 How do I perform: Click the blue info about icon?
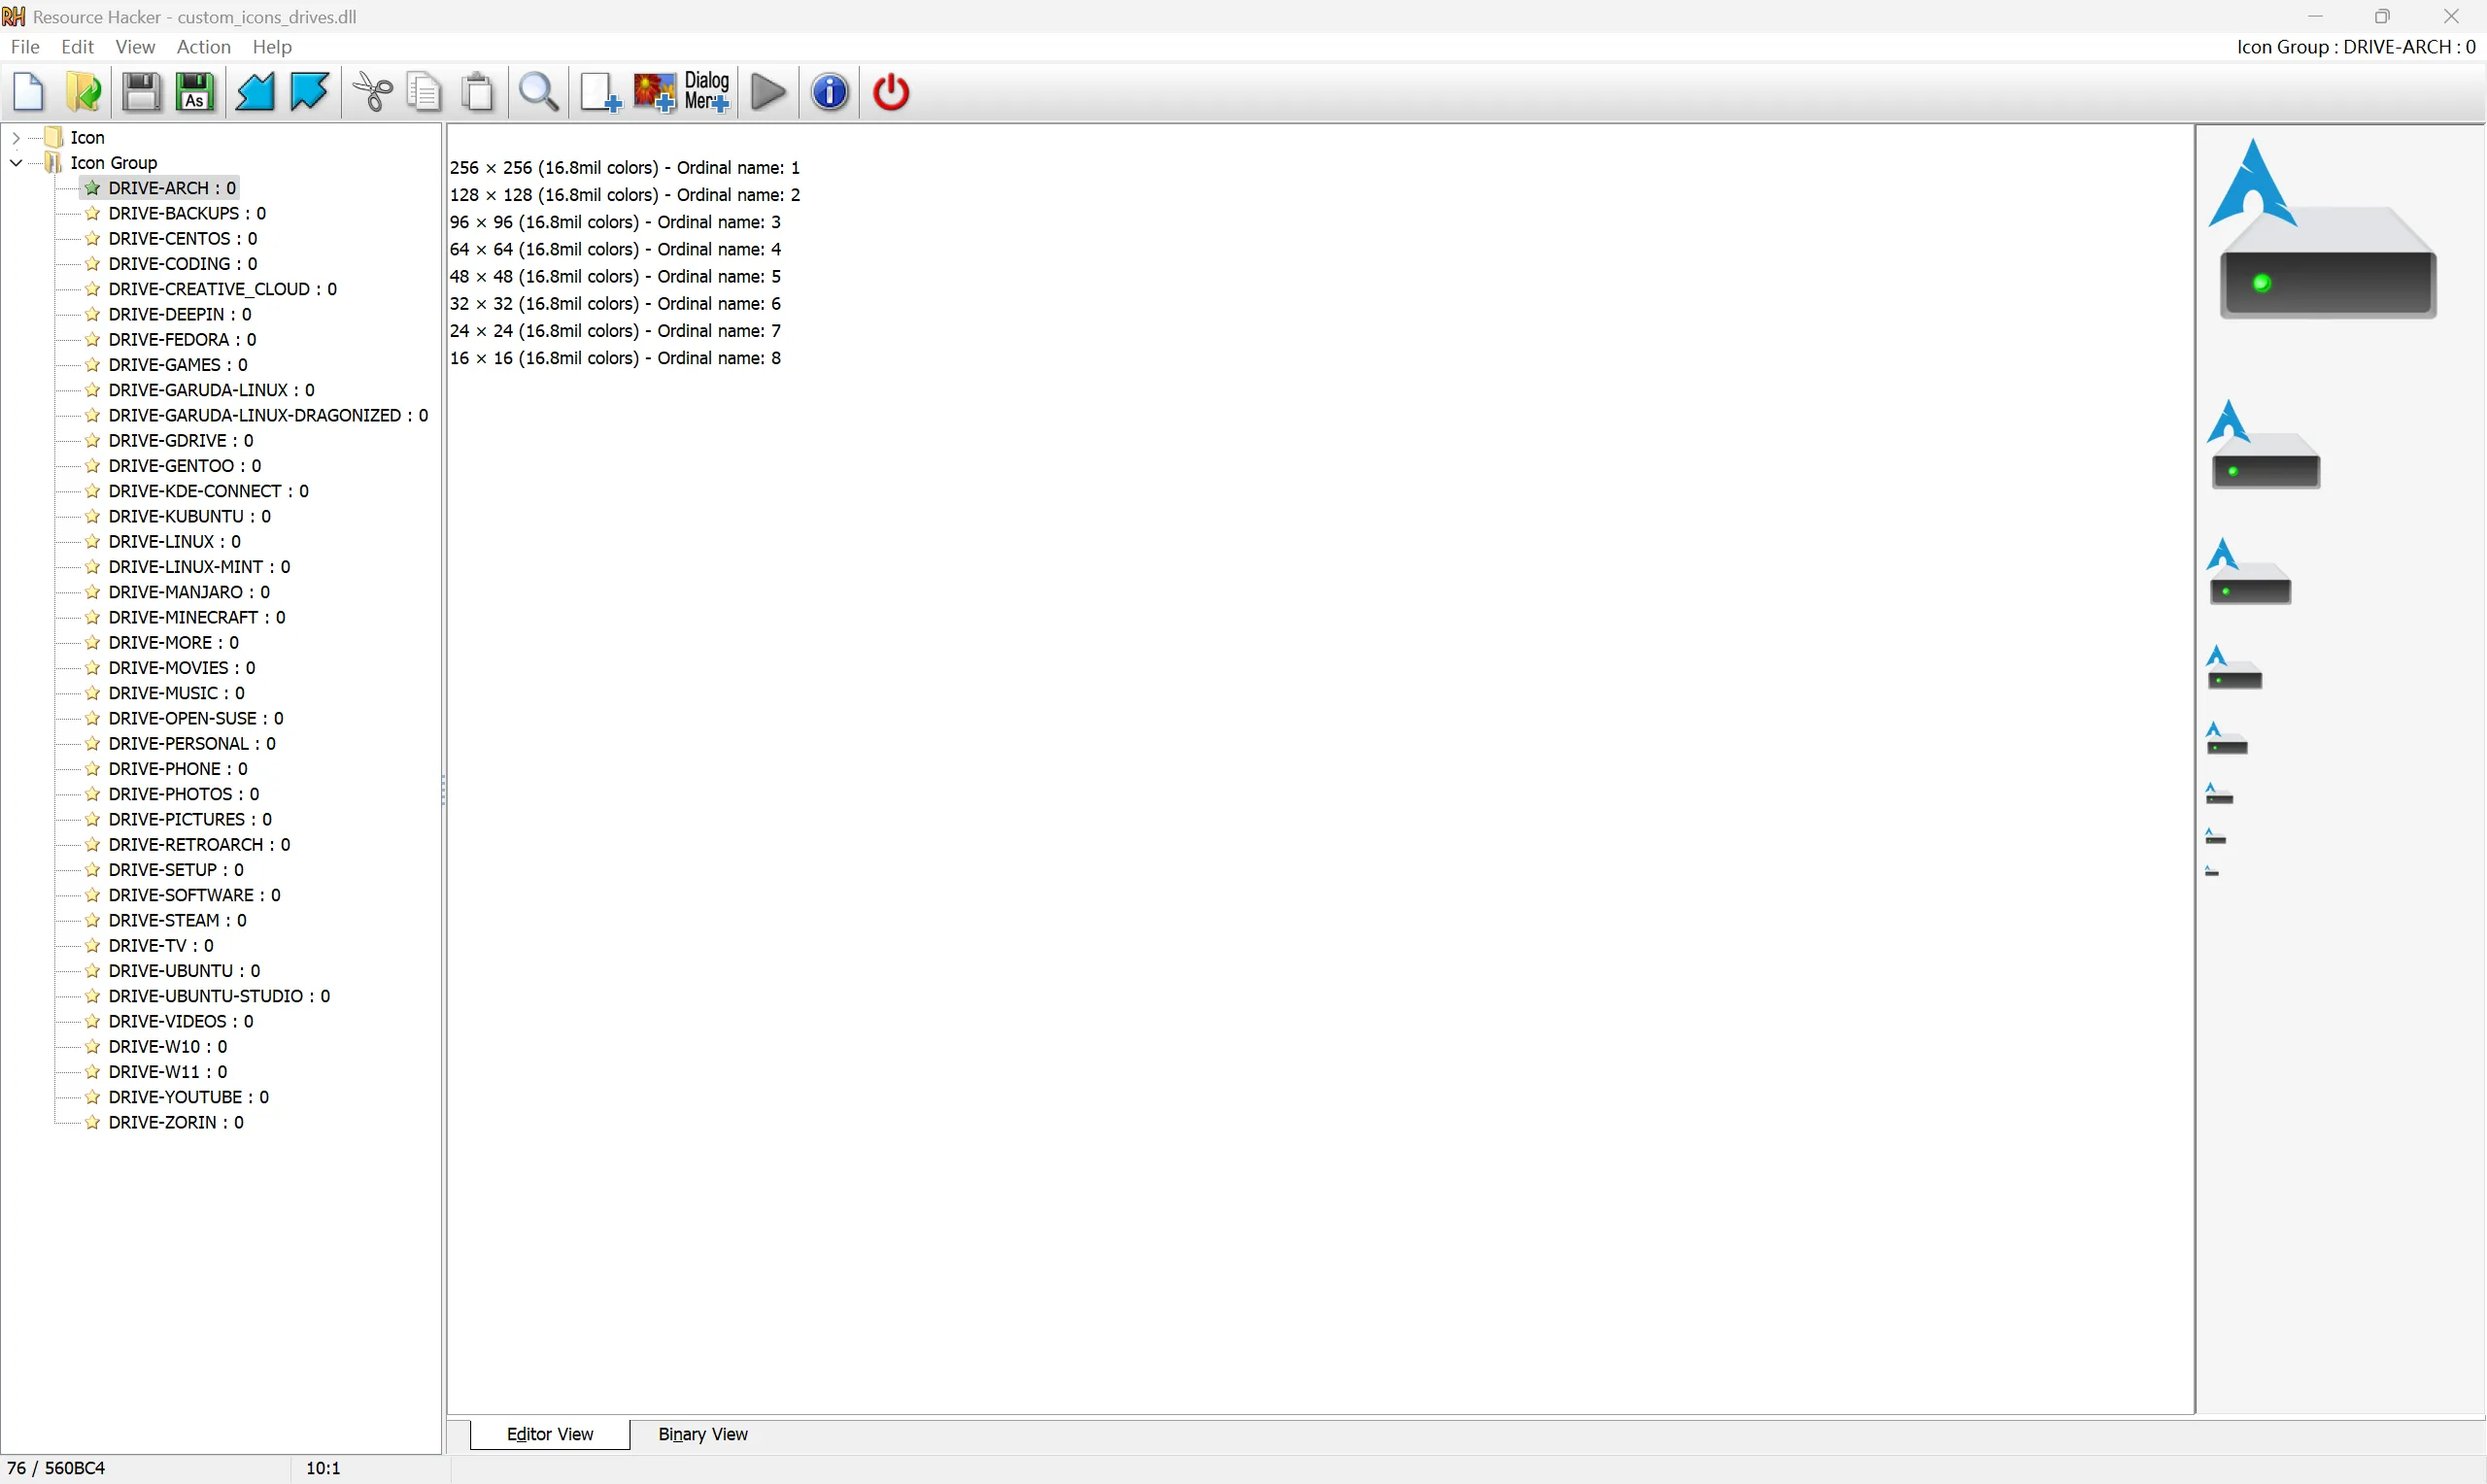pos(830,92)
